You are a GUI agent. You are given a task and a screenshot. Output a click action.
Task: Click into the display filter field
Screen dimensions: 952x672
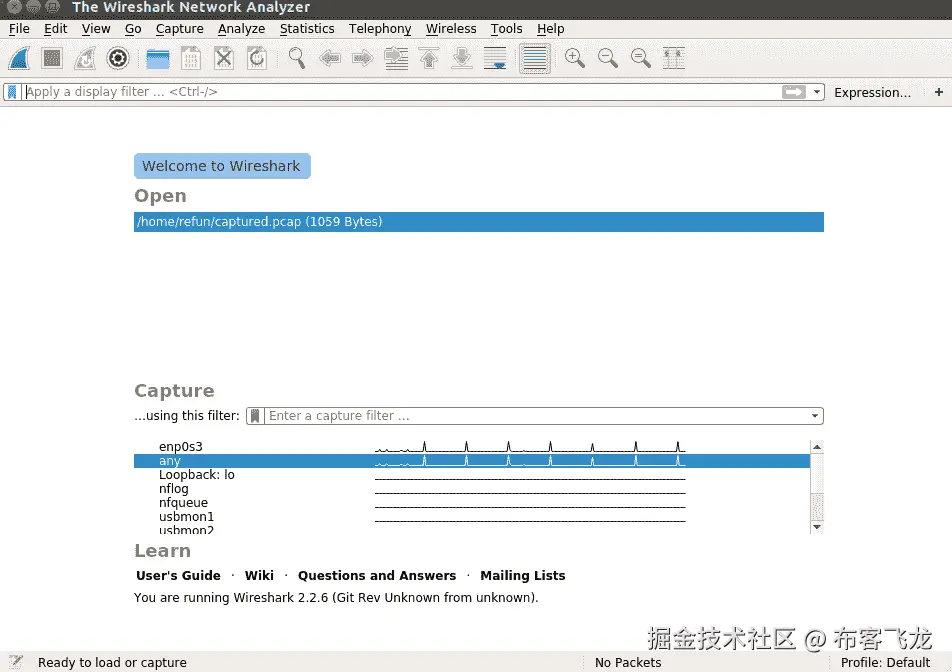(402, 92)
